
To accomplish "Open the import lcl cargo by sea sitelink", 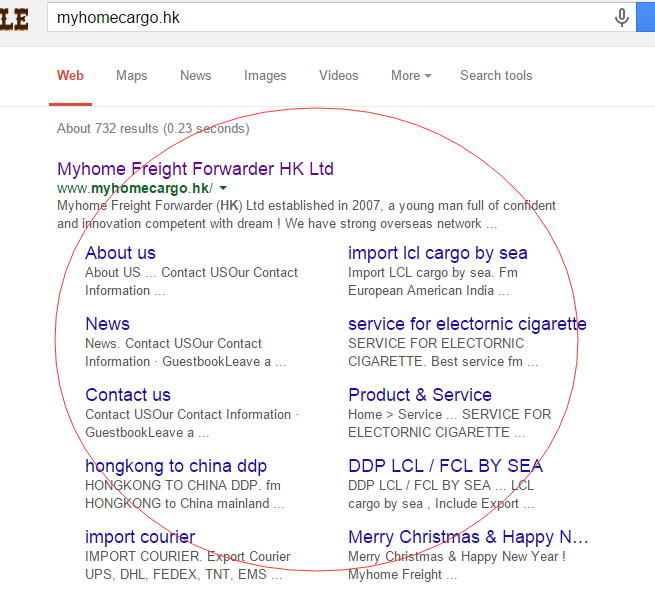I will (438, 253).
